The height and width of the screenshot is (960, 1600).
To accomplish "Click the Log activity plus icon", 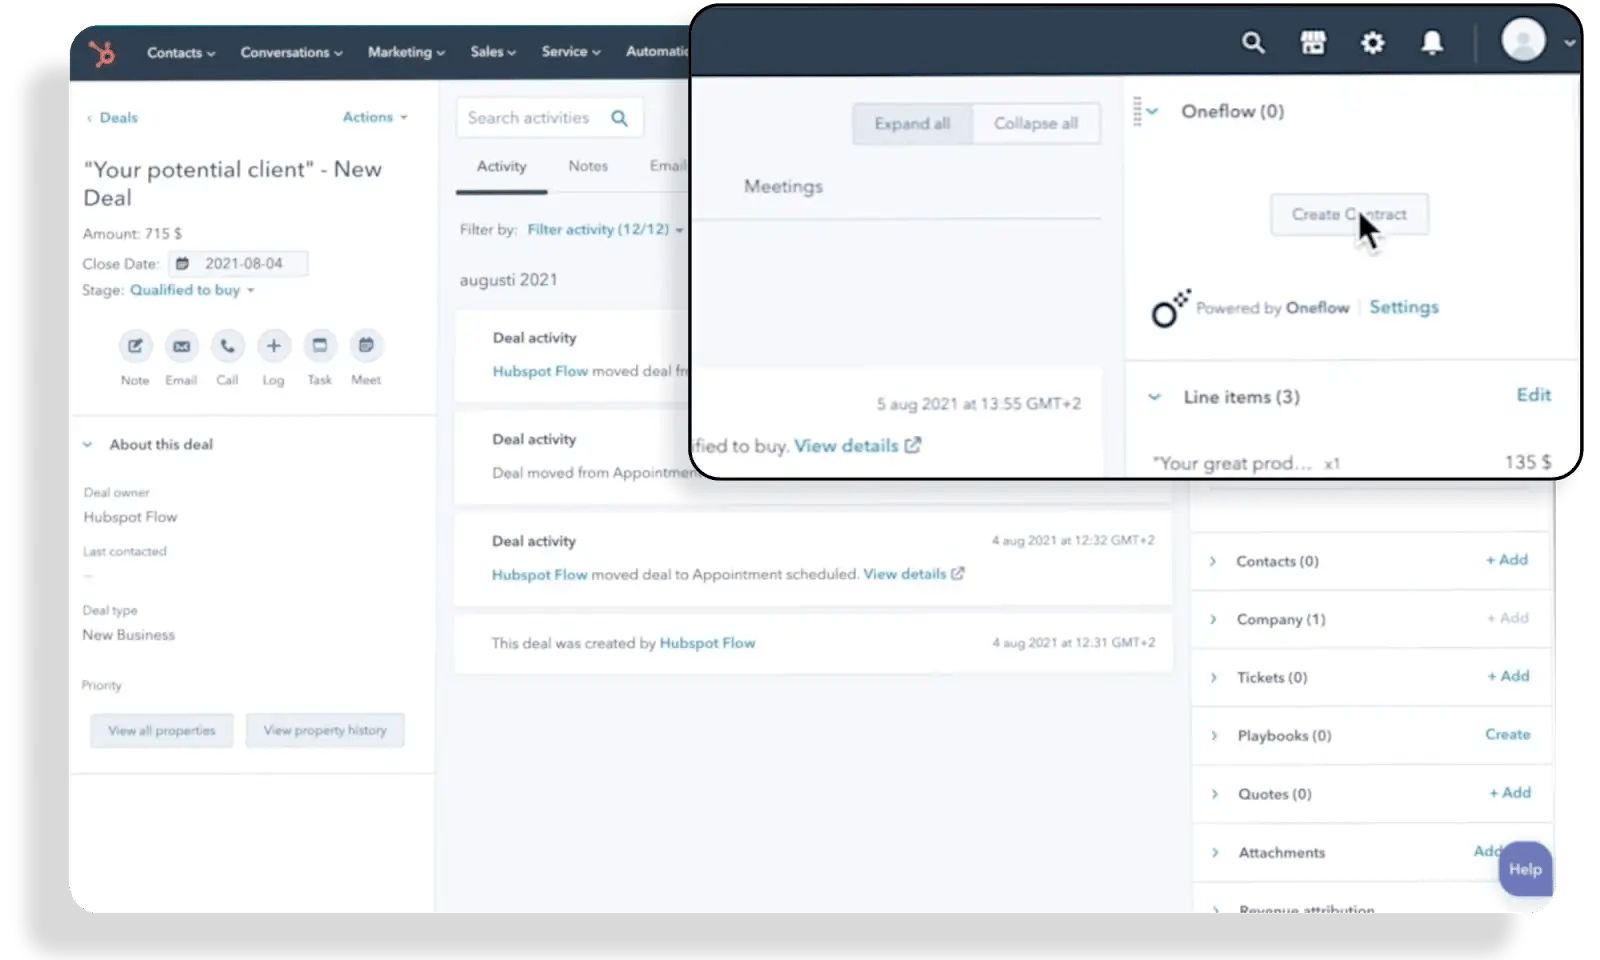I will tap(273, 346).
